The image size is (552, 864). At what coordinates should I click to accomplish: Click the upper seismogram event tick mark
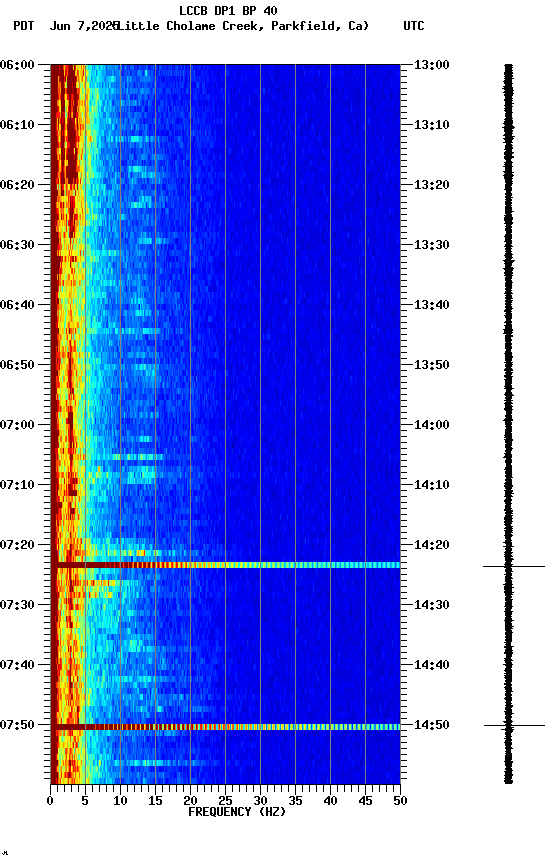[514, 566]
